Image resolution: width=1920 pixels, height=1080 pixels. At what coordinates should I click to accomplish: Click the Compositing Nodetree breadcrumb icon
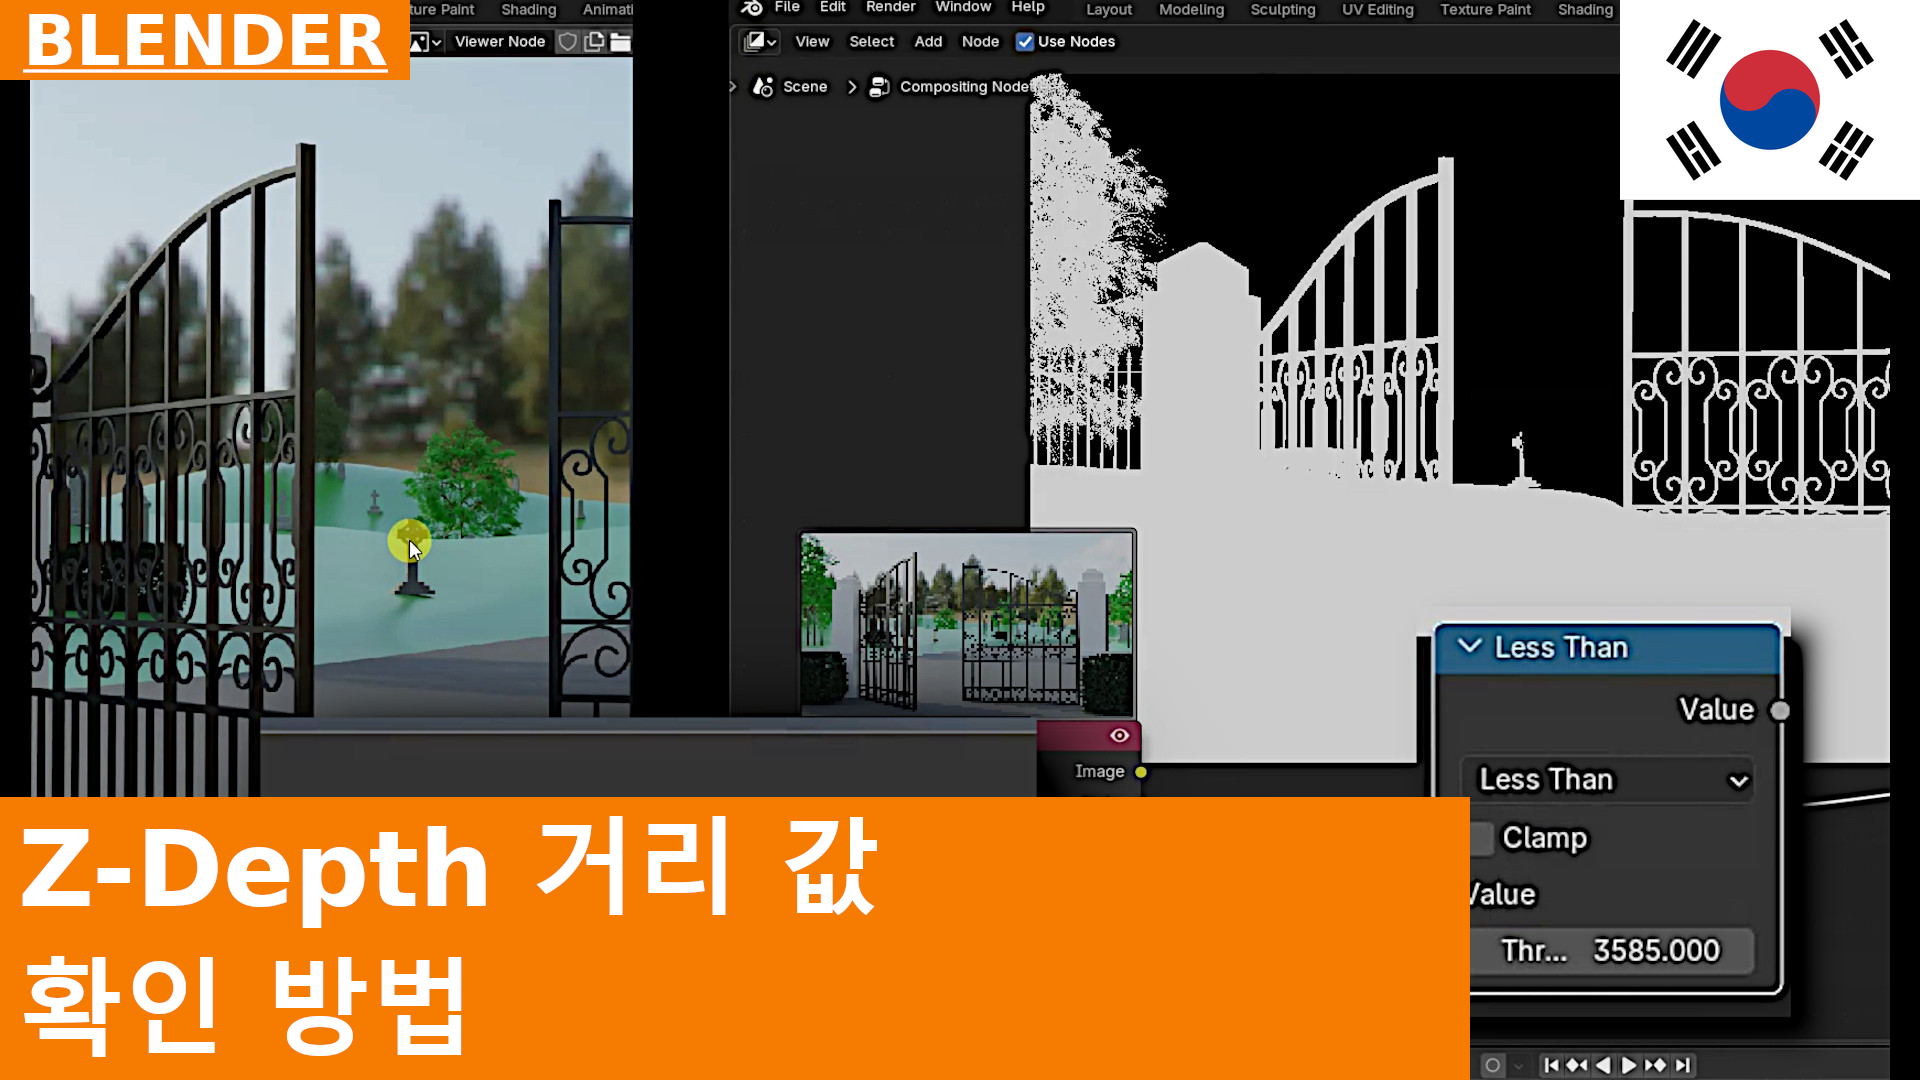[x=879, y=87]
